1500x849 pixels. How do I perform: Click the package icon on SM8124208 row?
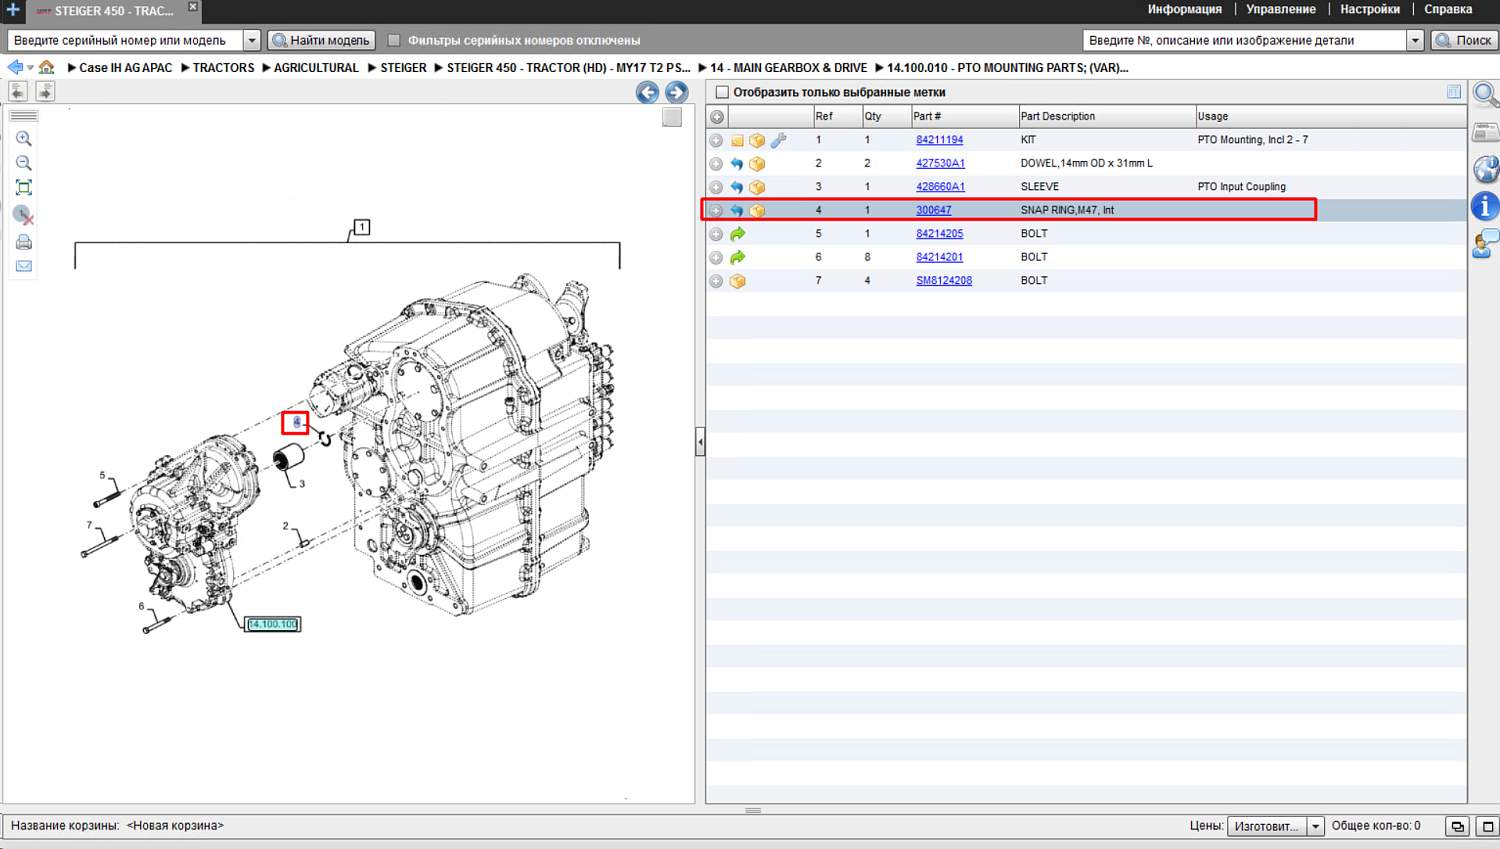(737, 281)
